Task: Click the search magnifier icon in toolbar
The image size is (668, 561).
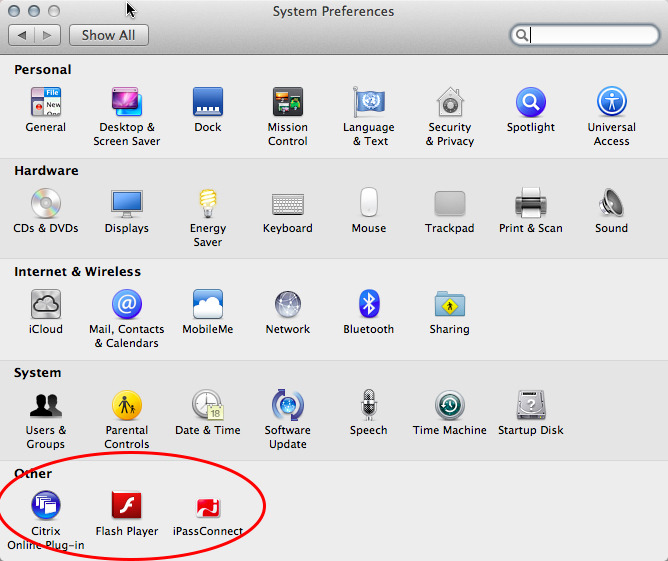Action: click(521, 35)
